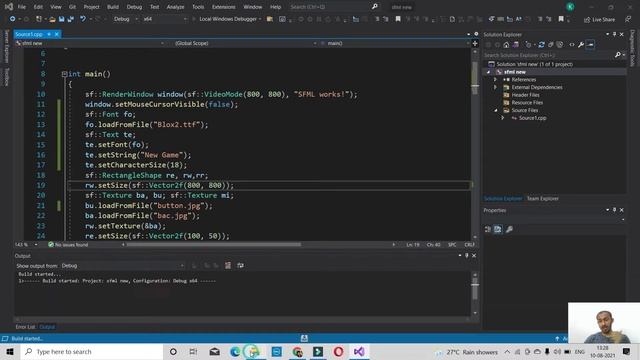This screenshot has height=360, width=640.
Task: Click Clear All icon in the Output toolbar
Action: [x=228, y=266]
